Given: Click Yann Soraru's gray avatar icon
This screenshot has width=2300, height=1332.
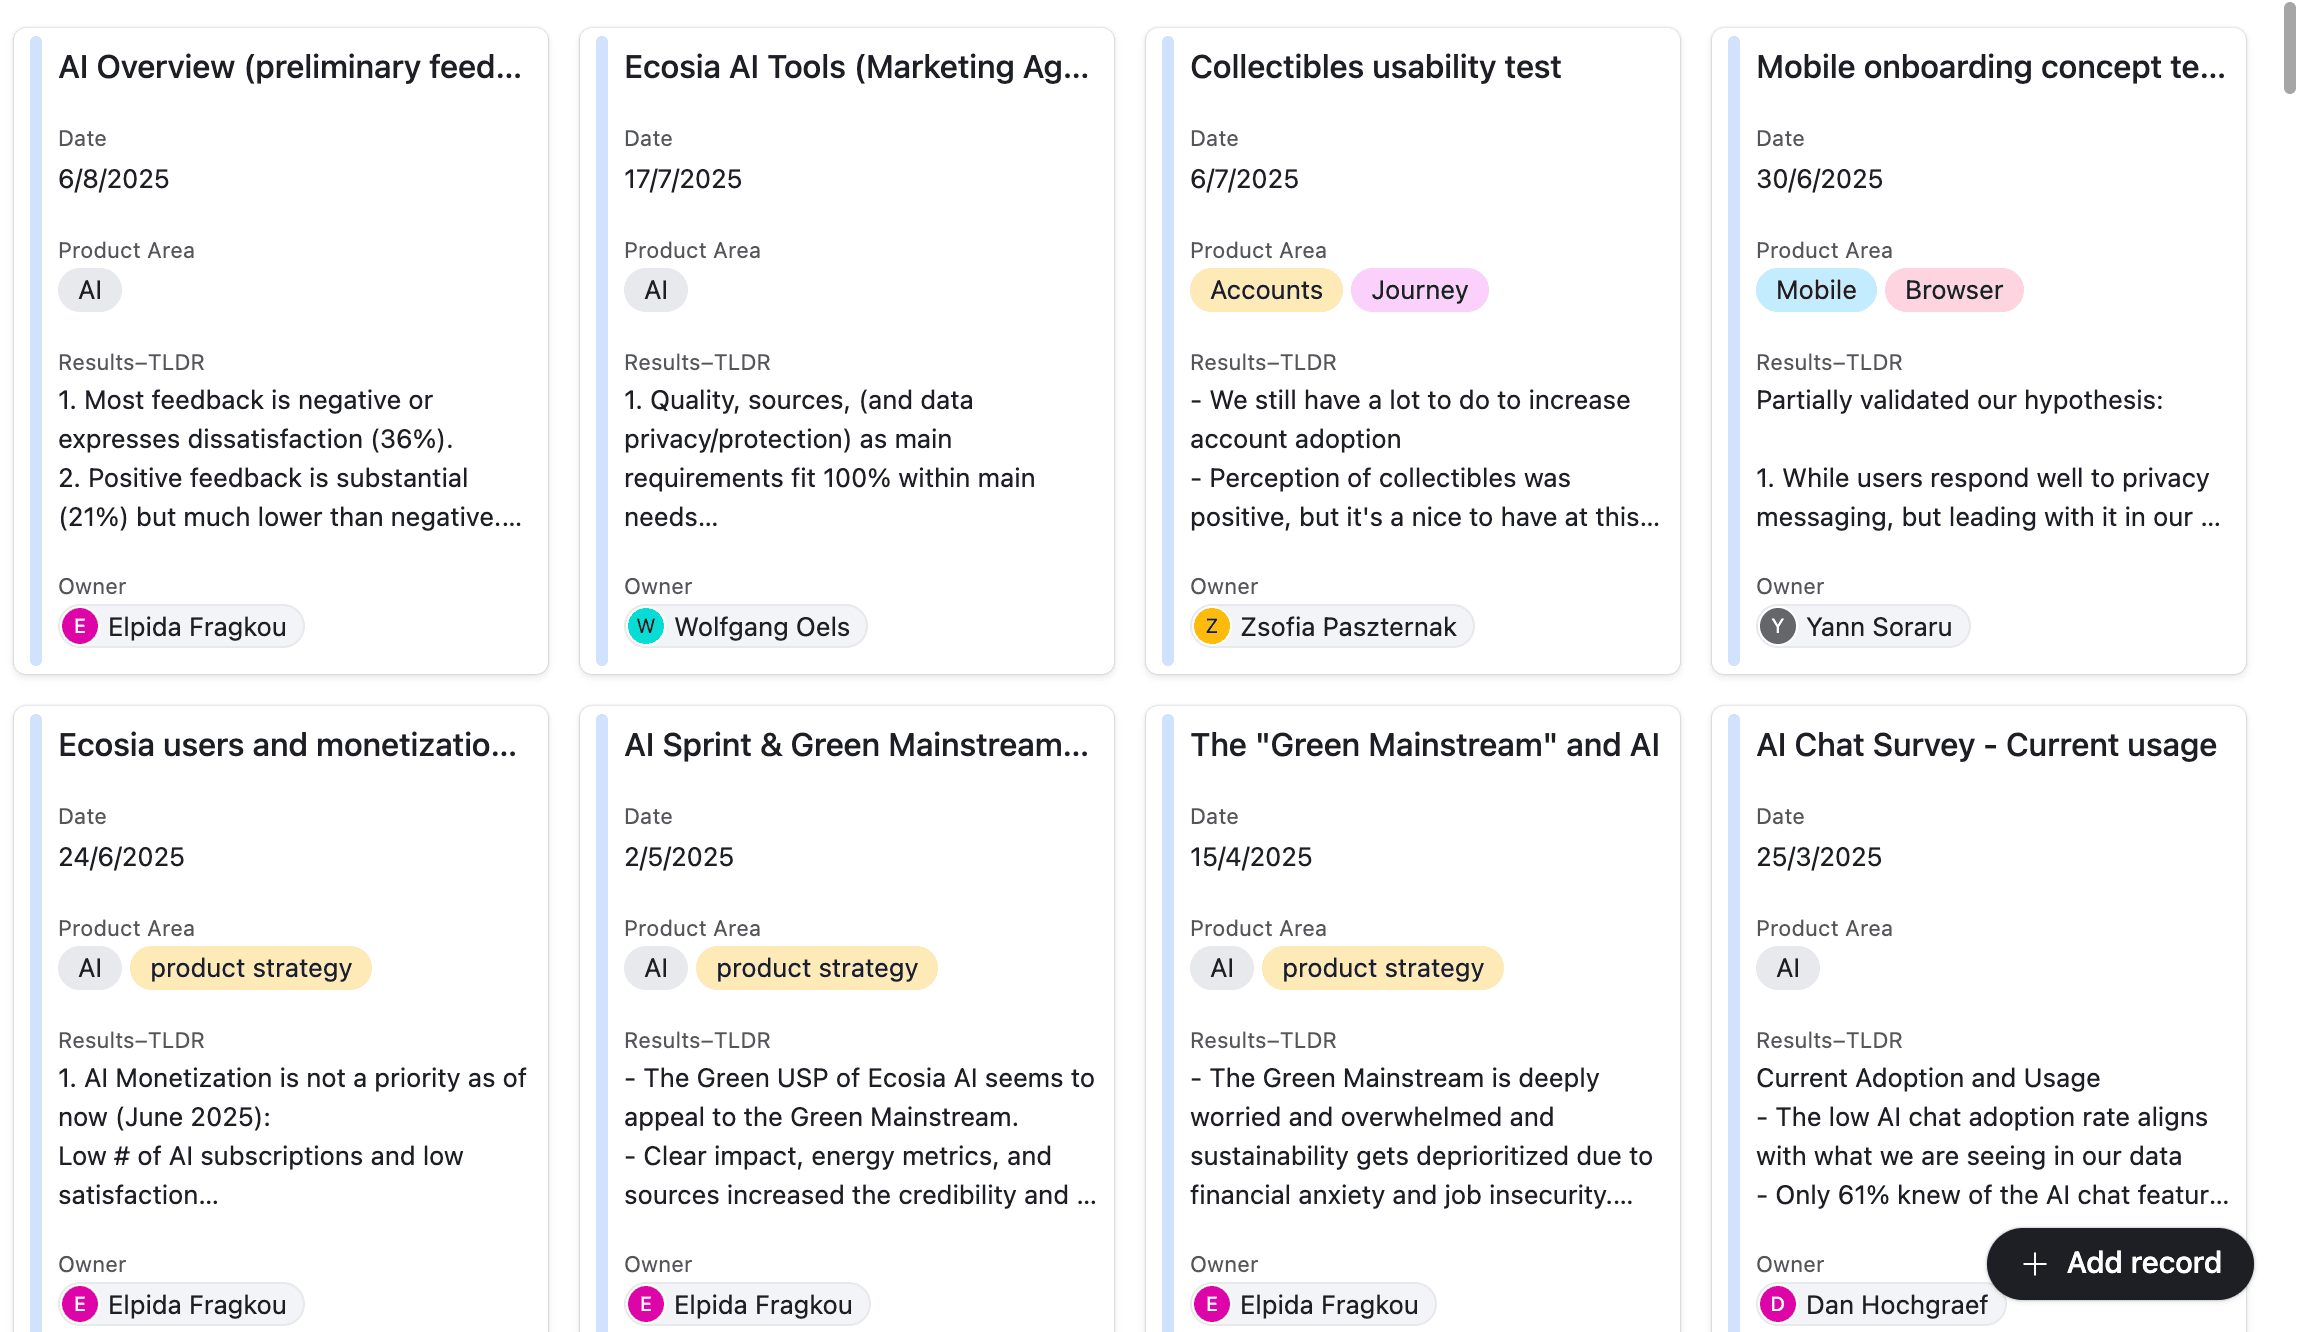Looking at the screenshot, I should (1778, 627).
